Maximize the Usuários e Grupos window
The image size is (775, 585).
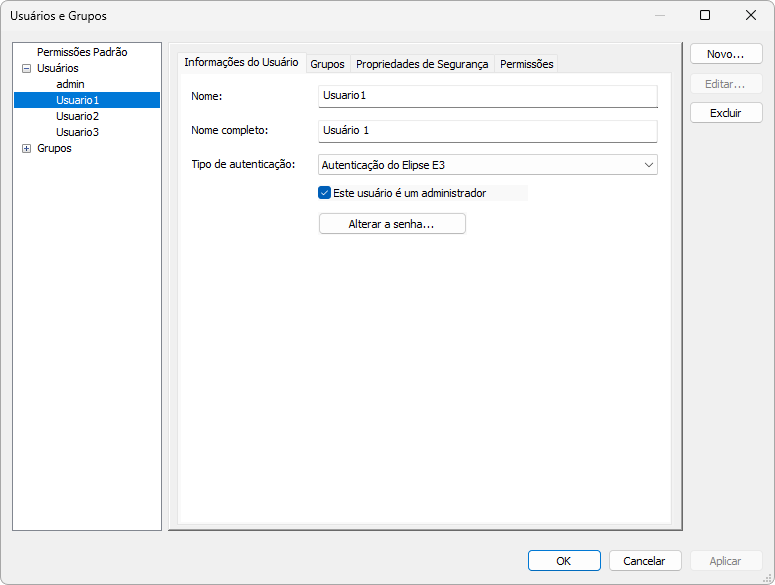(705, 15)
